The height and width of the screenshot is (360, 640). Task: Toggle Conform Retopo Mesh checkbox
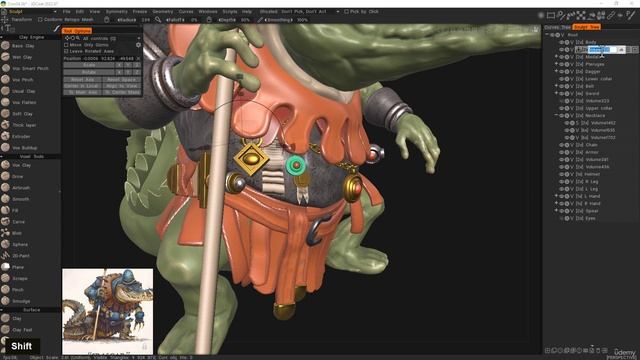40,19
